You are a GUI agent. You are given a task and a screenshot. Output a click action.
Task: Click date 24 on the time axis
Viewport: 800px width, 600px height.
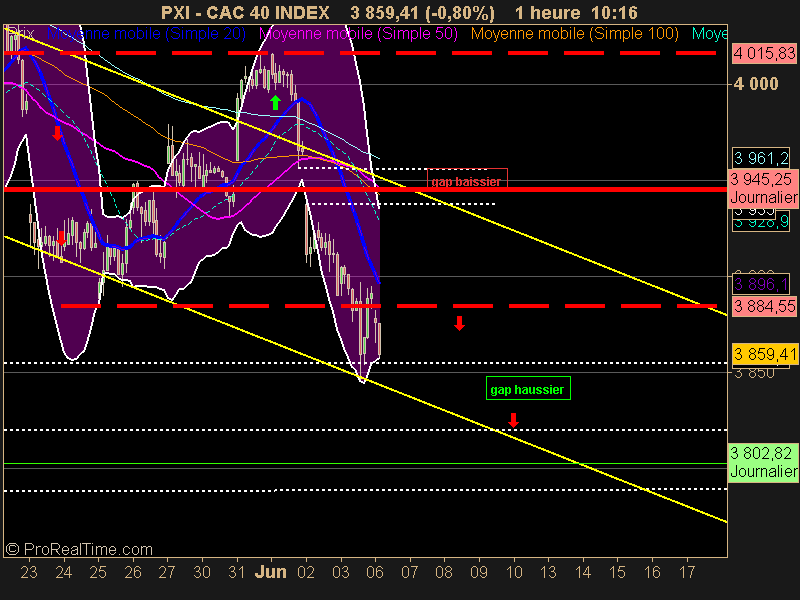point(64,572)
